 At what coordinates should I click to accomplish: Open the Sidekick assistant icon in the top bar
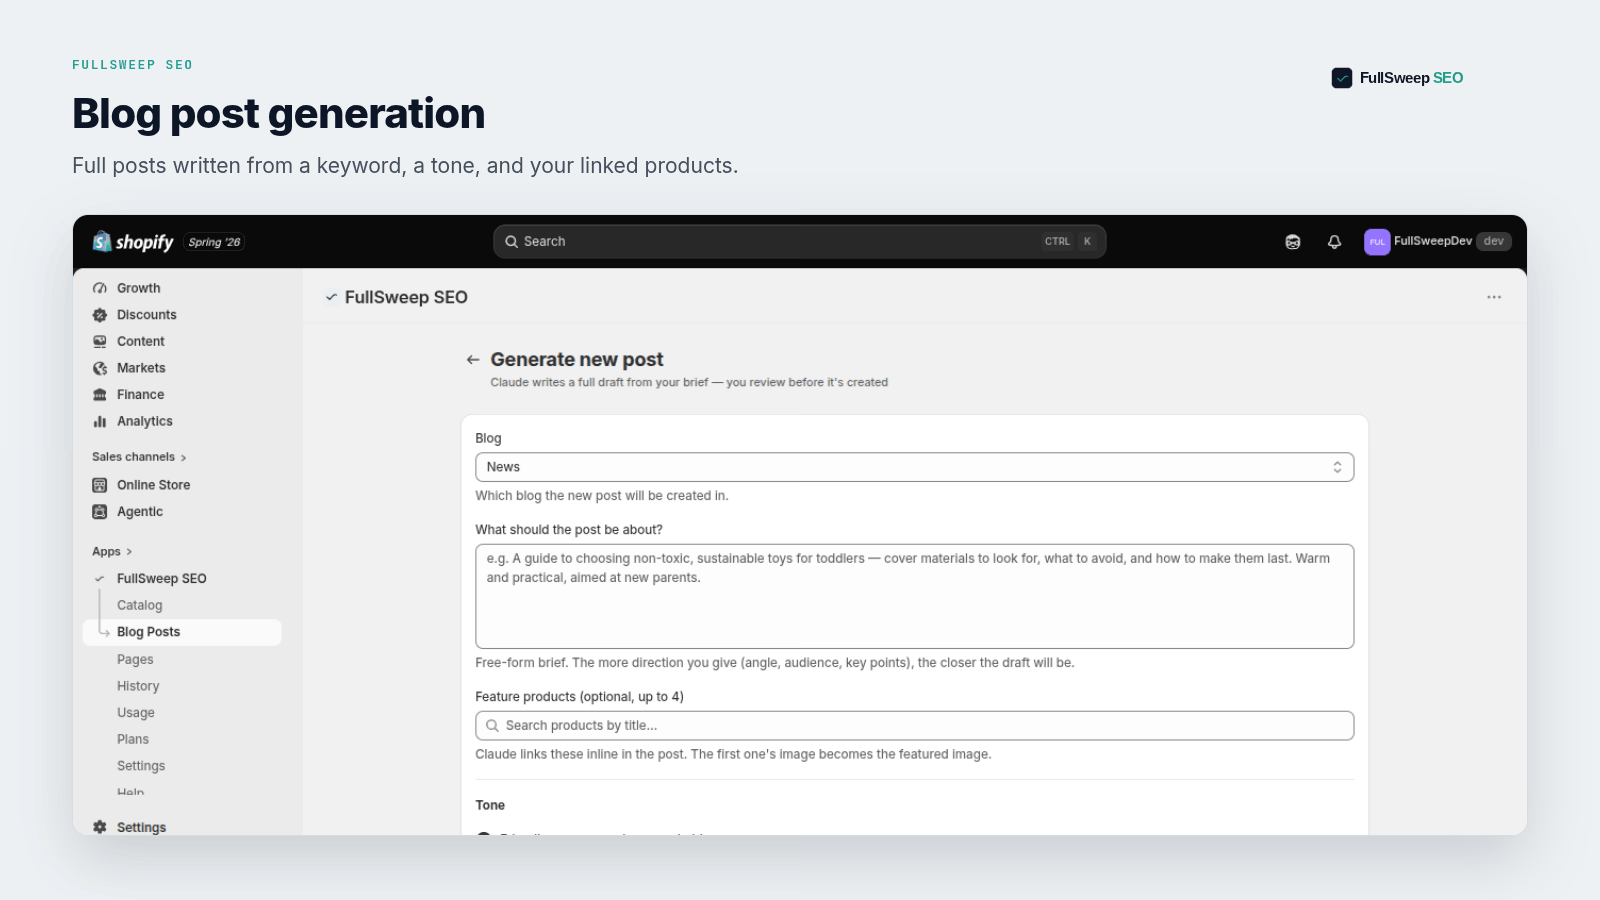[x=1293, y=242]
